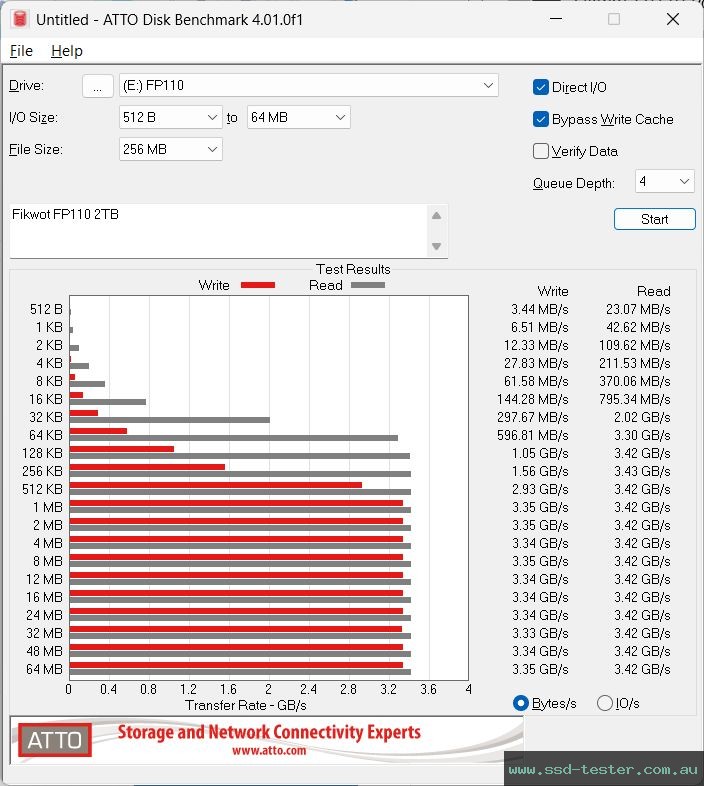Click the write value 3.33 GB/s
Image resolution: width=704 pixels, height=786 pixels.
tap(540, 633)
